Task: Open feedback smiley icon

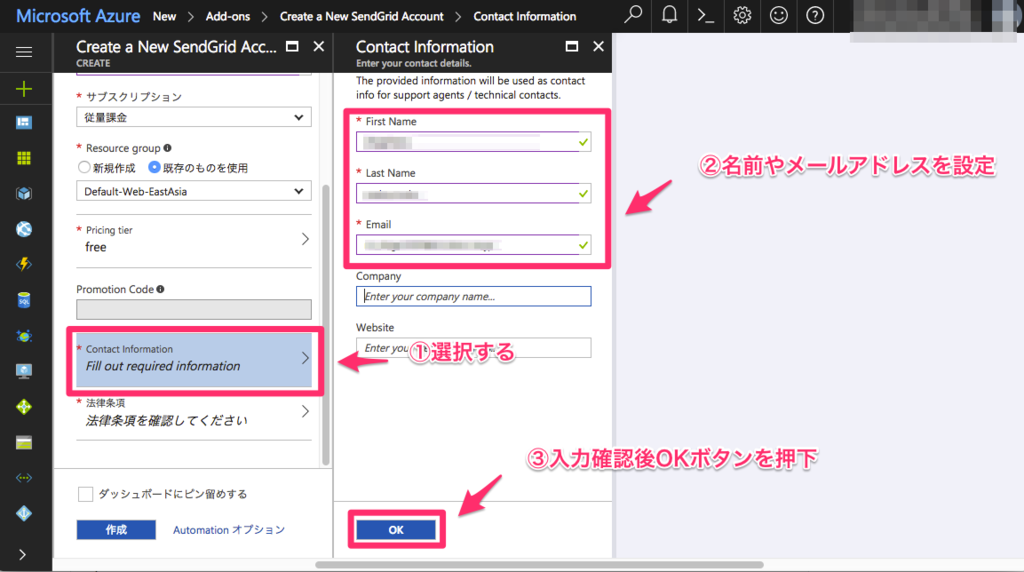Action: point(778,15)
